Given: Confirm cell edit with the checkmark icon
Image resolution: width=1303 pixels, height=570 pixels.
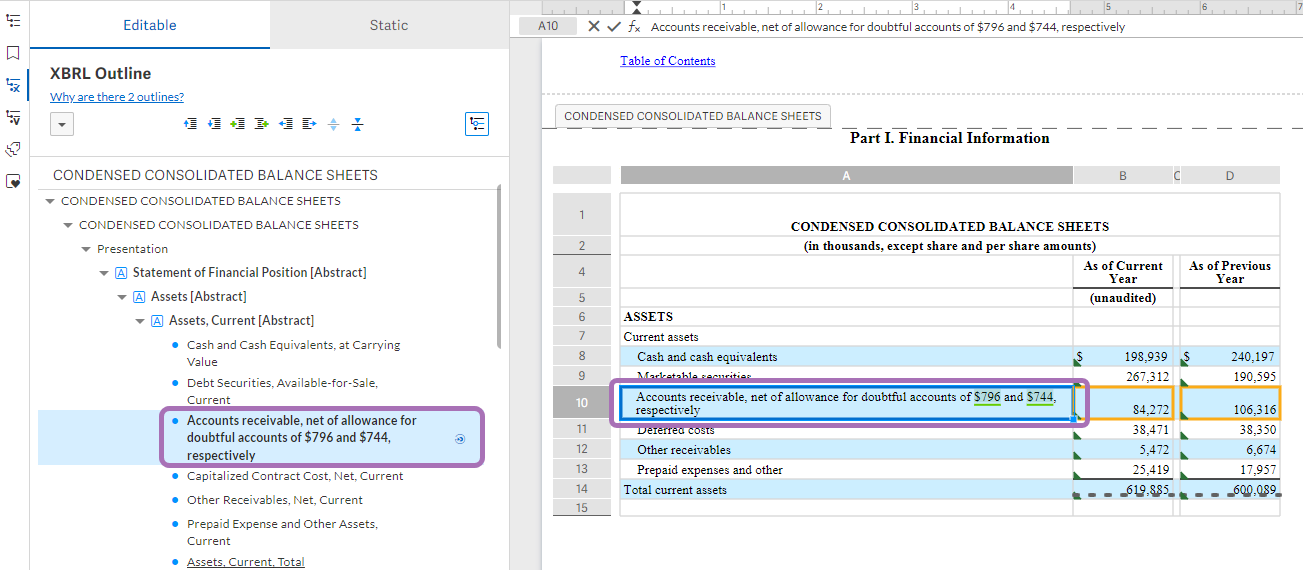Looking at the screenshot, I should coord(613,27).
